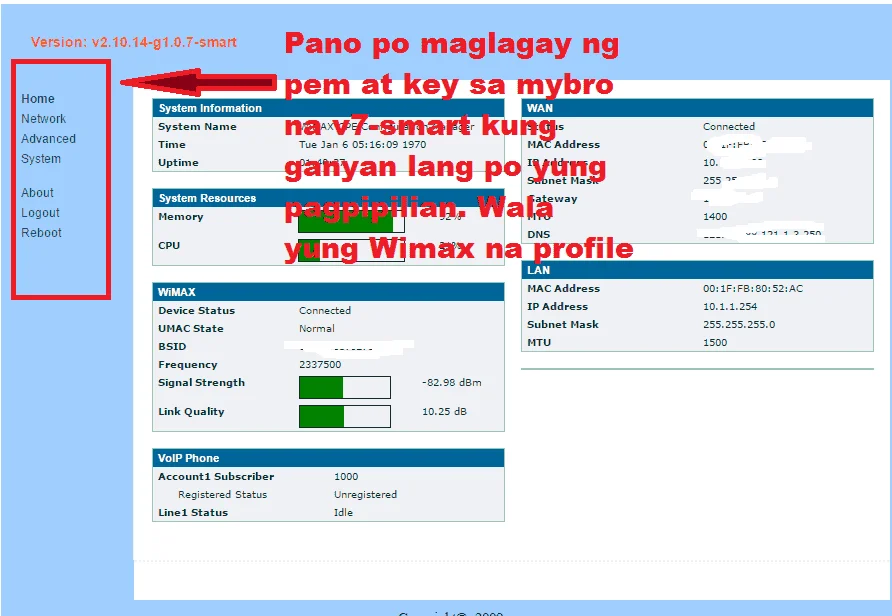The width and height of the screenshot is (892, 616).
Task: Click the Frequency value 2337500
Action: (x=320, y=365)
